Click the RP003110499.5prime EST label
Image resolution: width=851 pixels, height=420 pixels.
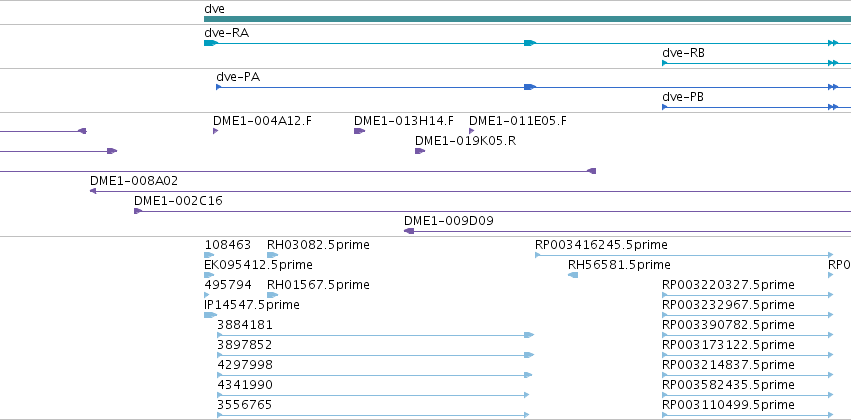point(728,405)
